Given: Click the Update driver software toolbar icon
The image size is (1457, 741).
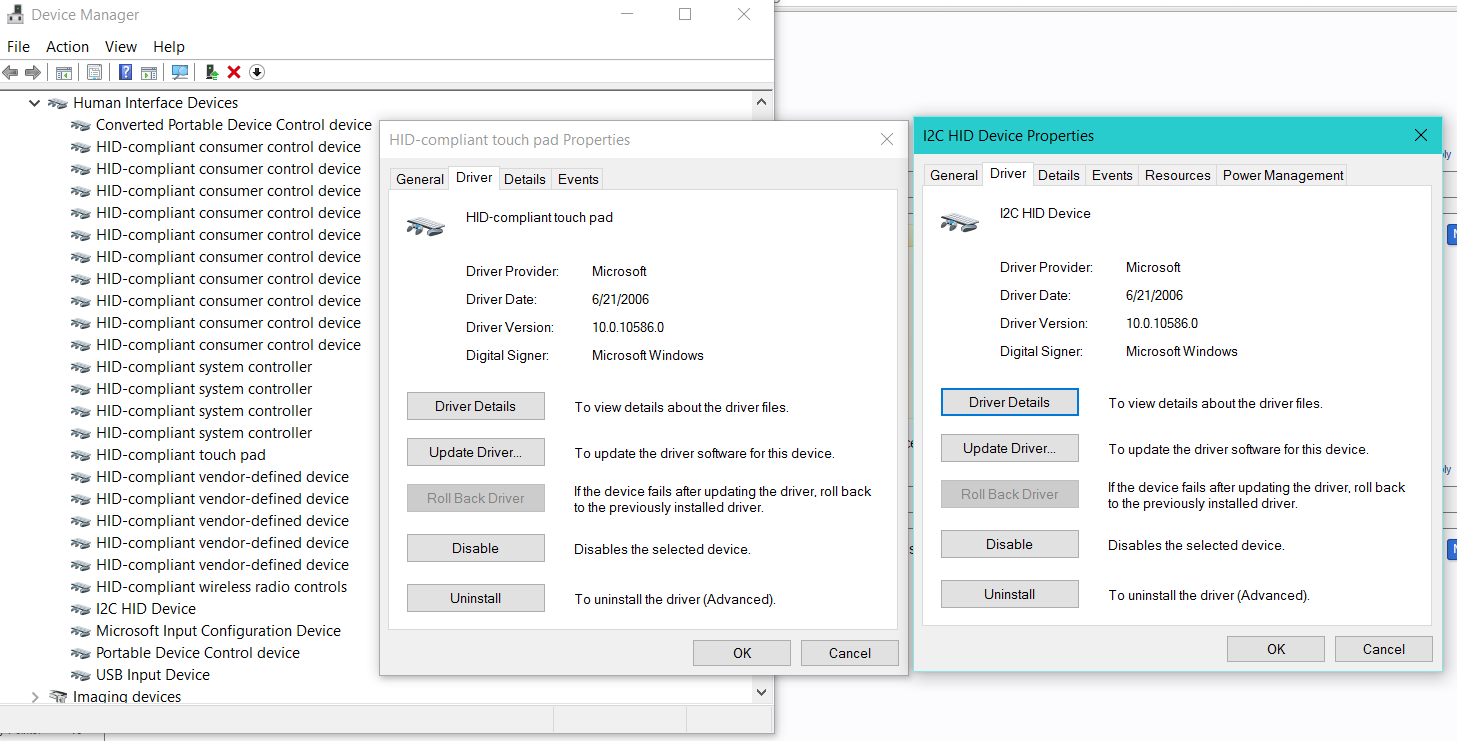Looking at the screenshot, I should coord(211,72).
